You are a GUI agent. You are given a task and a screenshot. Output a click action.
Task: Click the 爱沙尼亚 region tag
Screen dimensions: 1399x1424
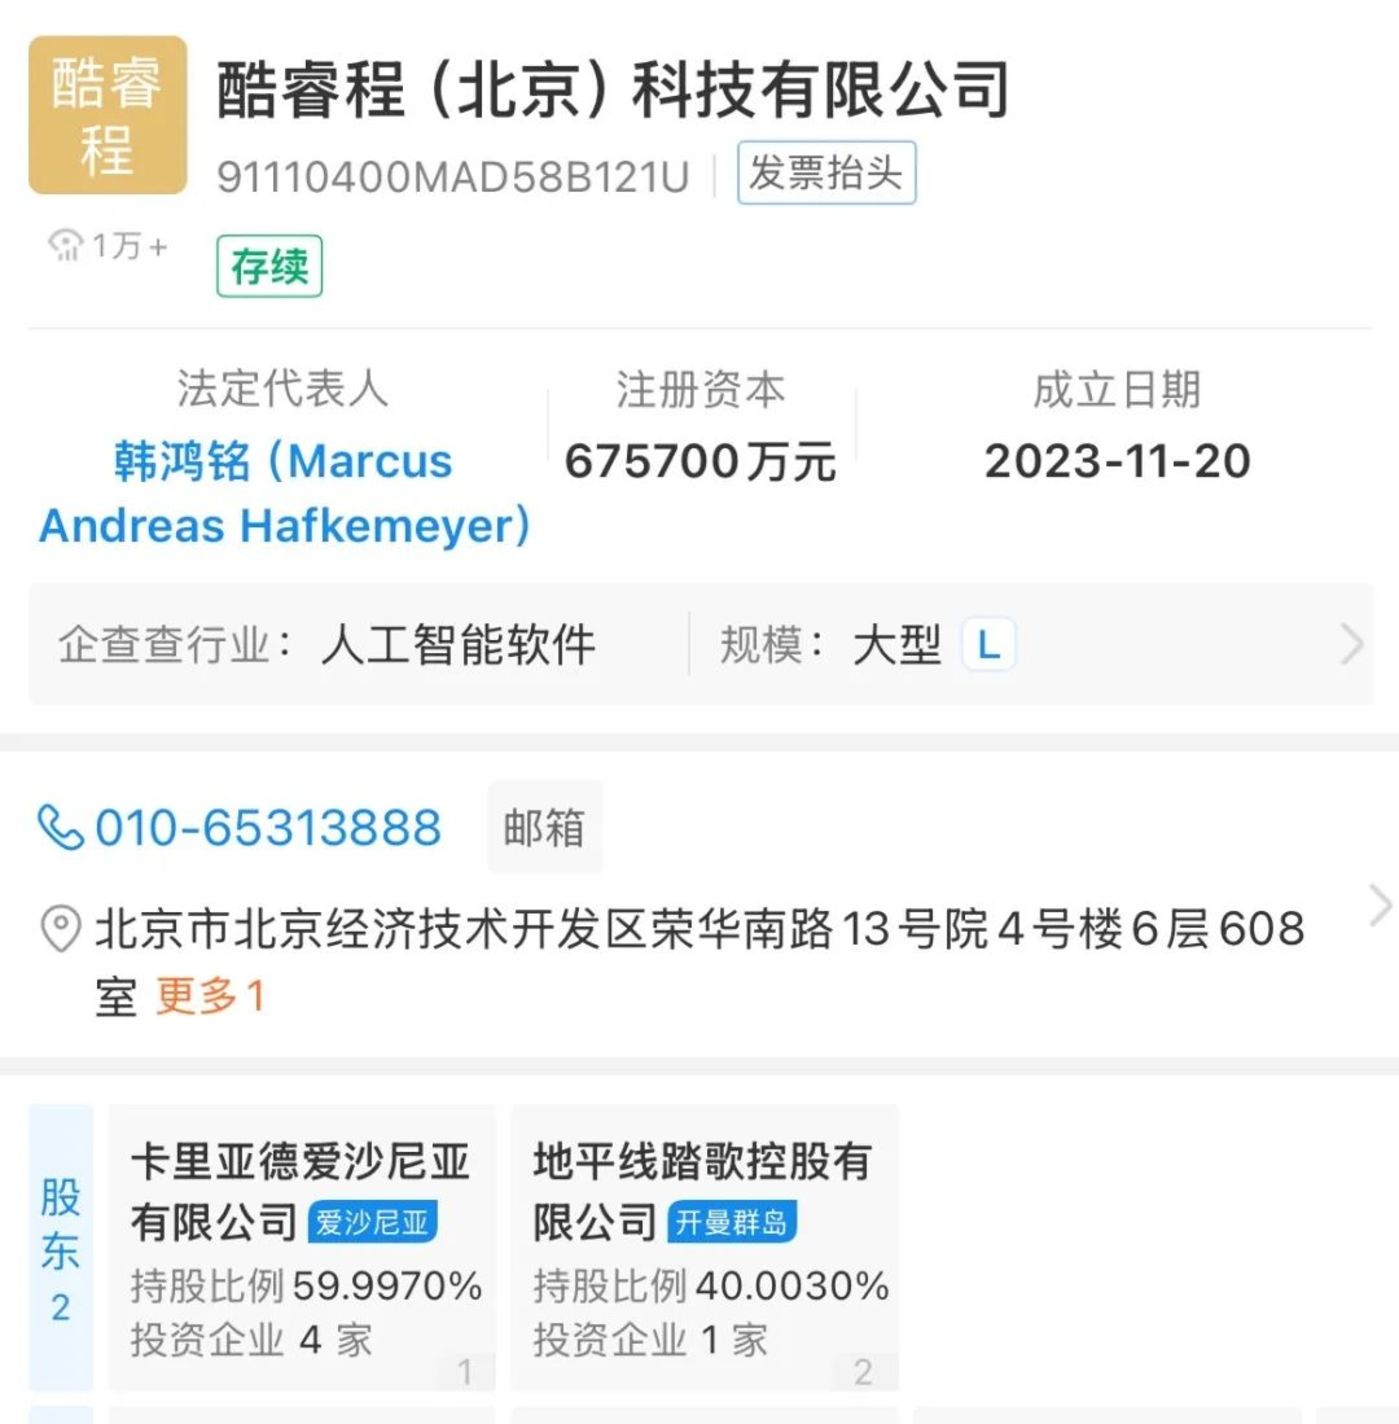point(372,1222)
